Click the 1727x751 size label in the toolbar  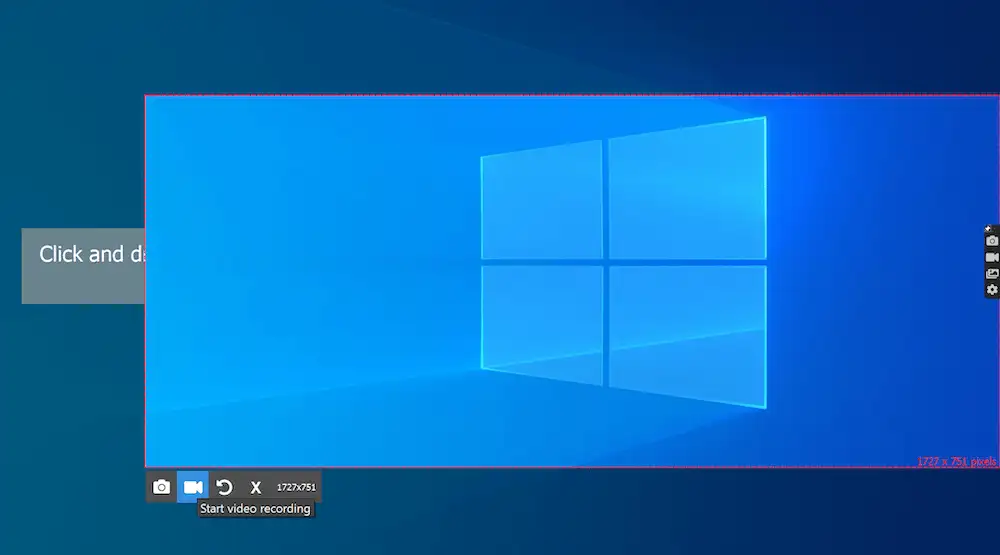click(296, 487)
